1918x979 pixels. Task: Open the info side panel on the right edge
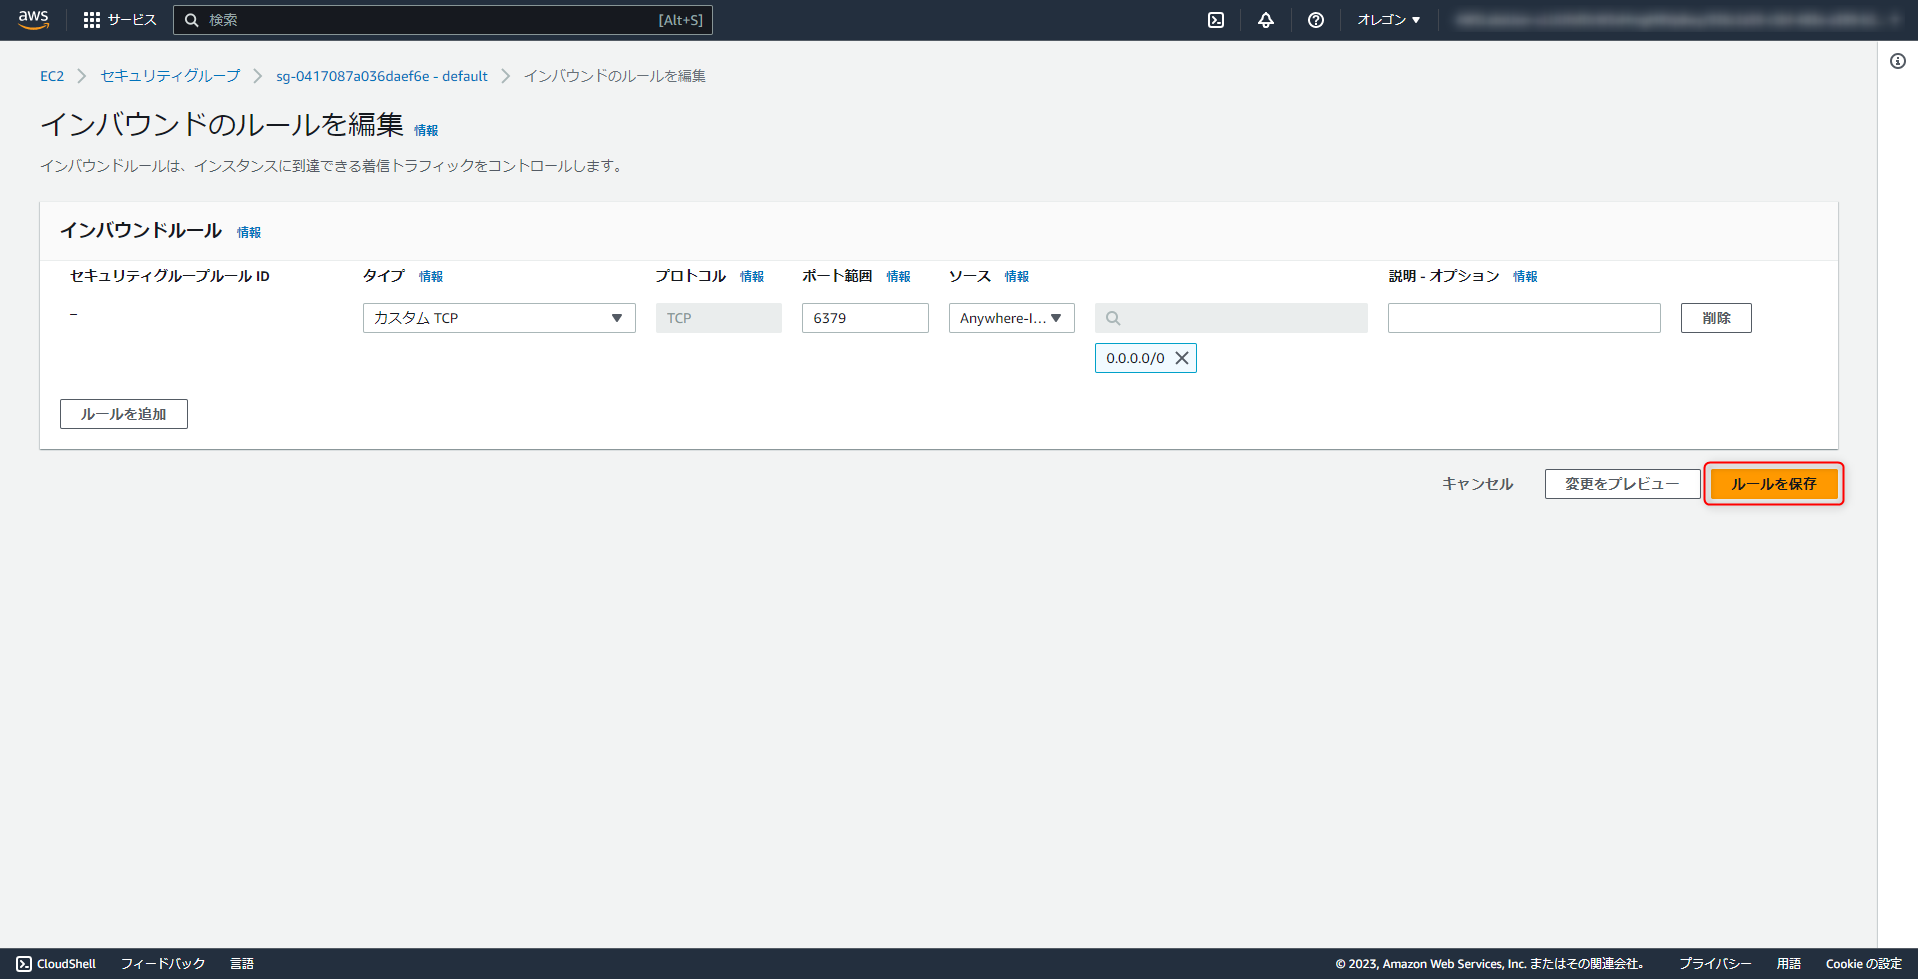tap(1897, 60)
